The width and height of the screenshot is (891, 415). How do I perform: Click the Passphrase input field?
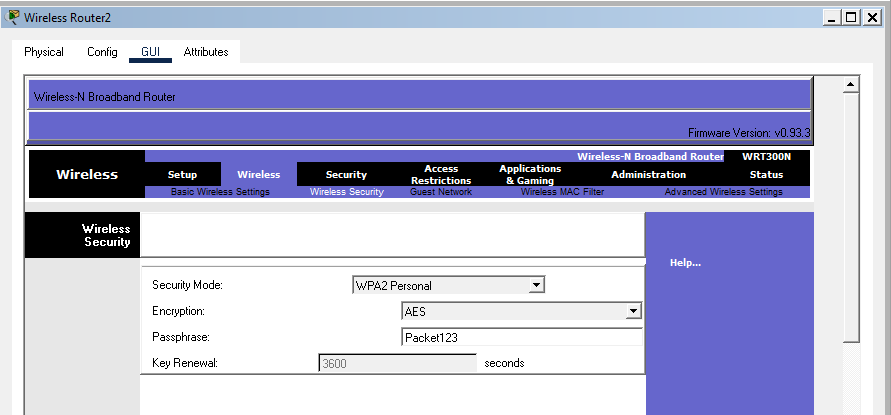[521, 338]
